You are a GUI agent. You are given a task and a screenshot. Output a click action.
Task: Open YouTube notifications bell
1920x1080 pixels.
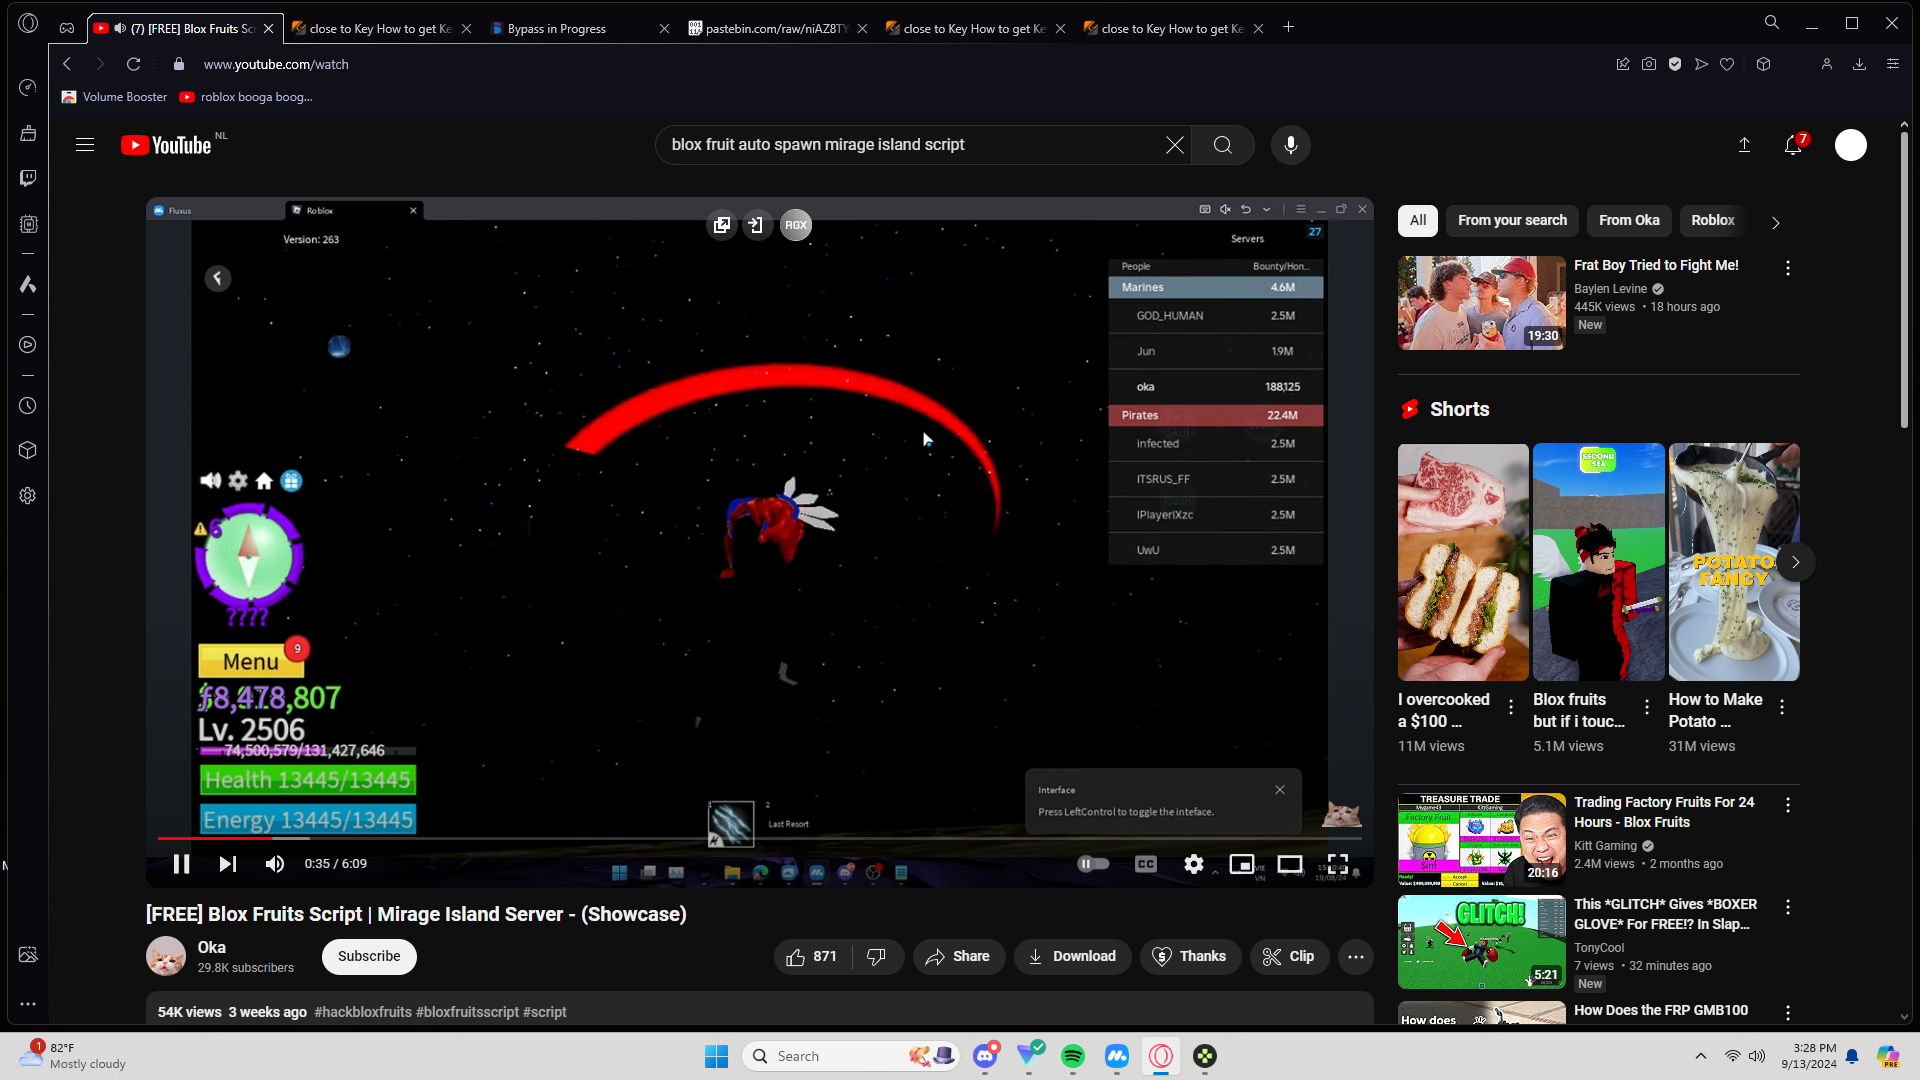click(1793, 145)
